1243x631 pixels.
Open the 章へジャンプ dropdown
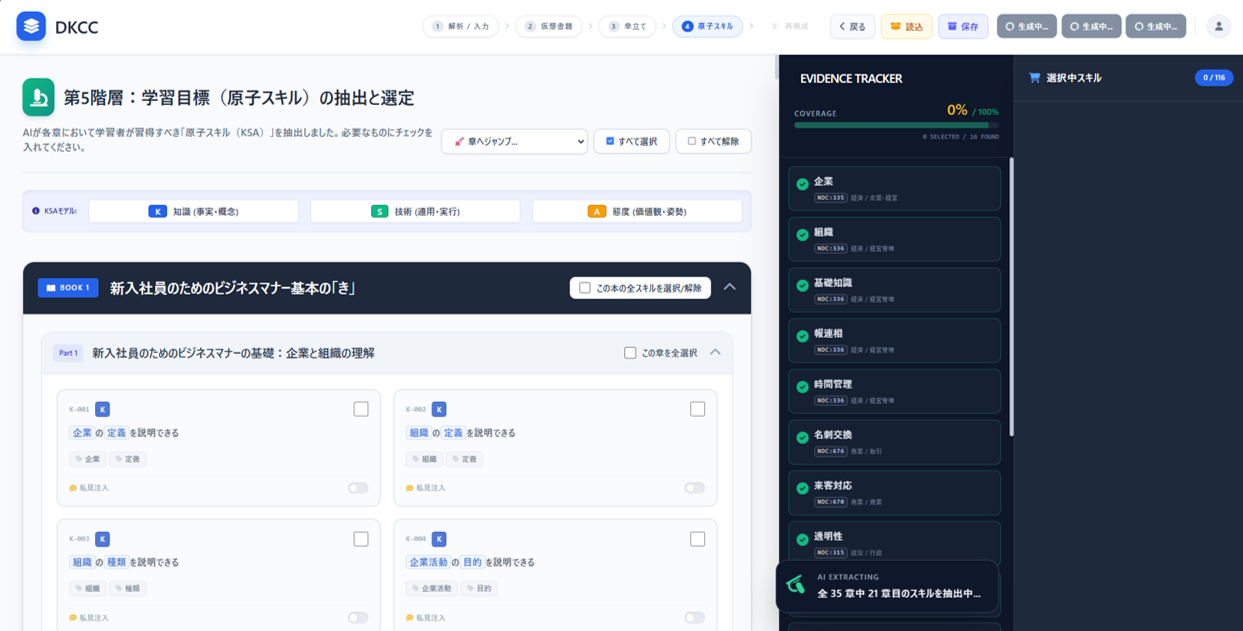[x=514, y=141]
